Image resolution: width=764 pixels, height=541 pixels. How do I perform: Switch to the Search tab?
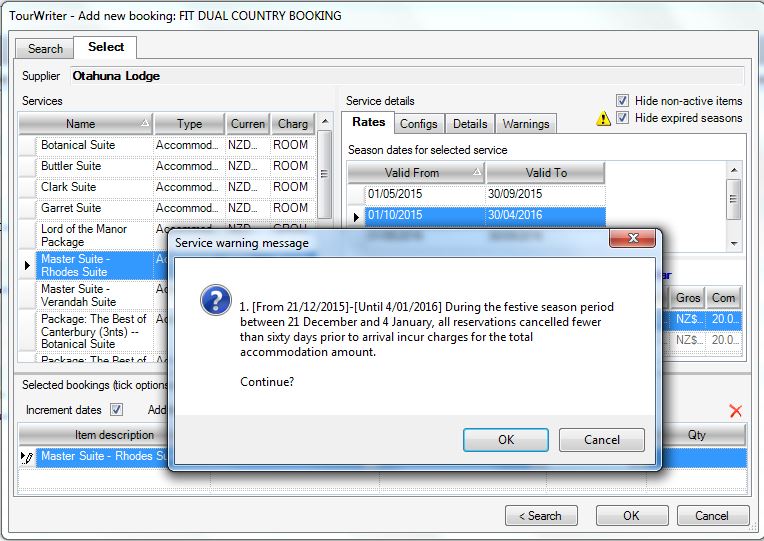tap(45, 49)
